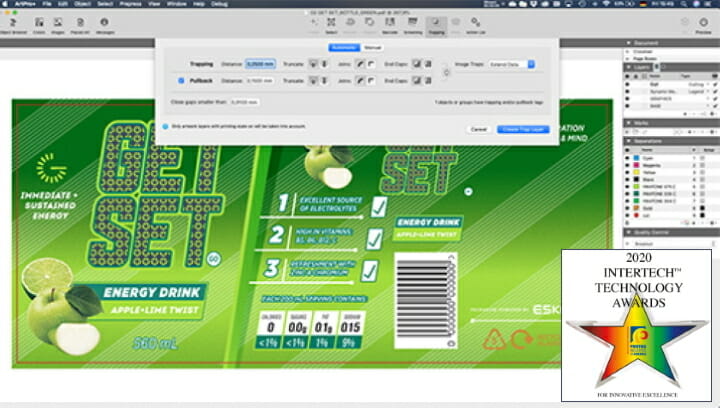This screenshot has height=408, width=720.
Task: Activate the Select tool in the toolbar
Action: (x=331, y=22)
